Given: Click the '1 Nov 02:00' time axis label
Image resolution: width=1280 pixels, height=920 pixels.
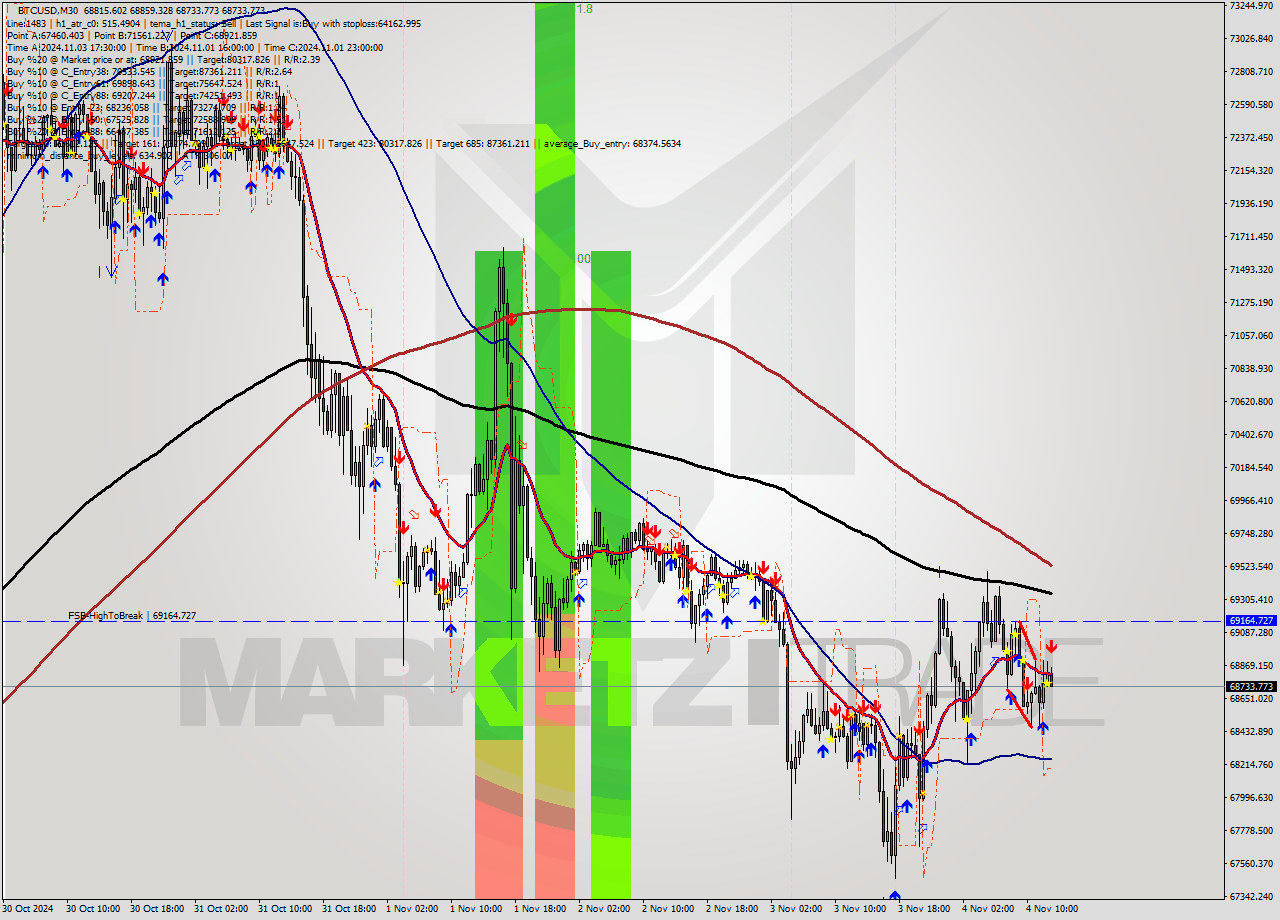Looking at the screenshot, I should [412, 909].
